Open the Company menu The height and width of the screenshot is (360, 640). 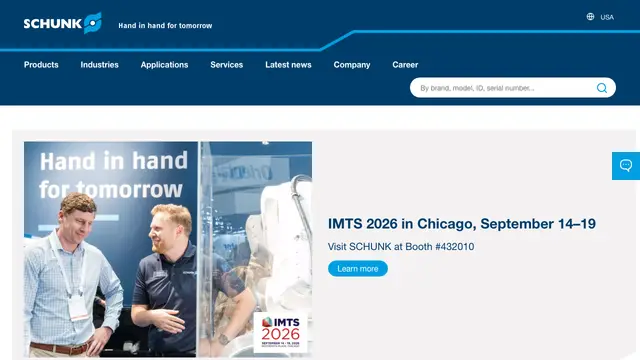352,65
